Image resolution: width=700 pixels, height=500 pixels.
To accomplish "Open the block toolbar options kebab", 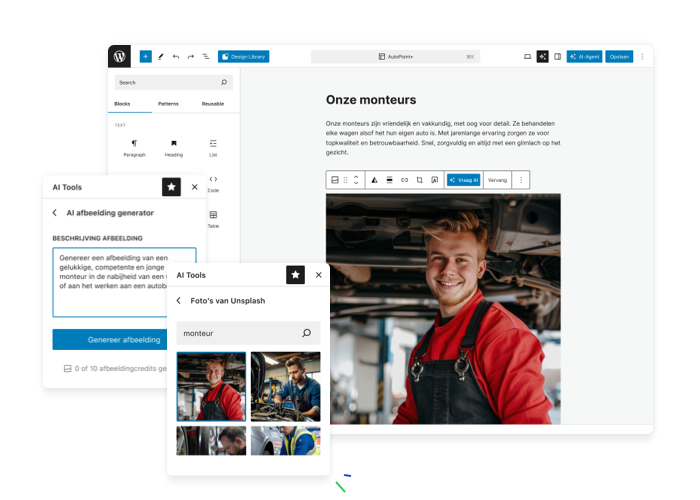I will (521, 180).
